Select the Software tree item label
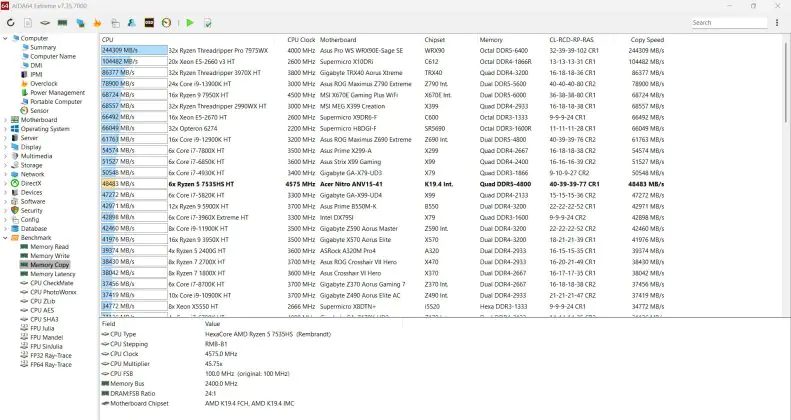791x420 pixels. tap(33, 202)
